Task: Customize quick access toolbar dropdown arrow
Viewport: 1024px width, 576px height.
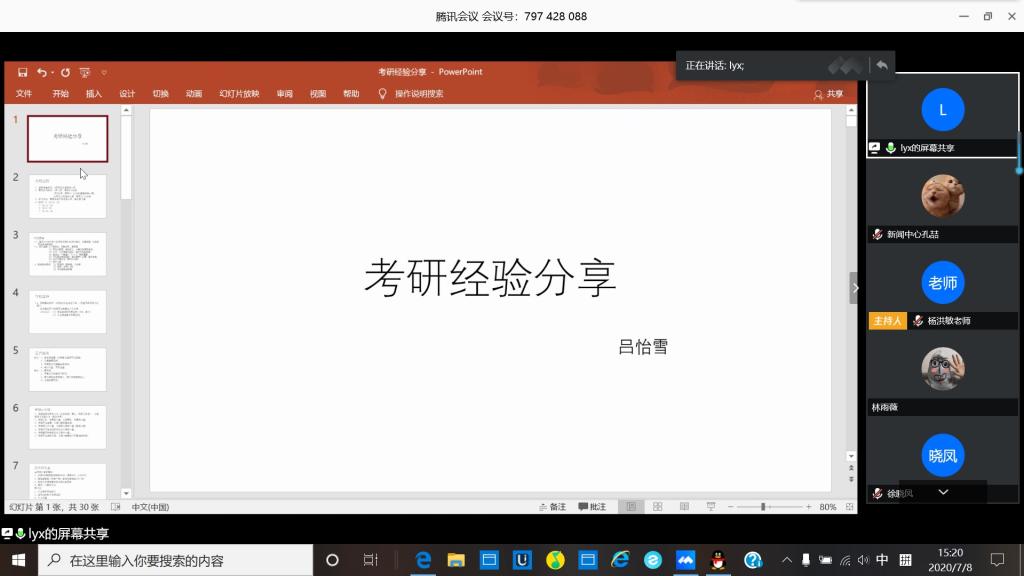Action: [x=104, y=72]
